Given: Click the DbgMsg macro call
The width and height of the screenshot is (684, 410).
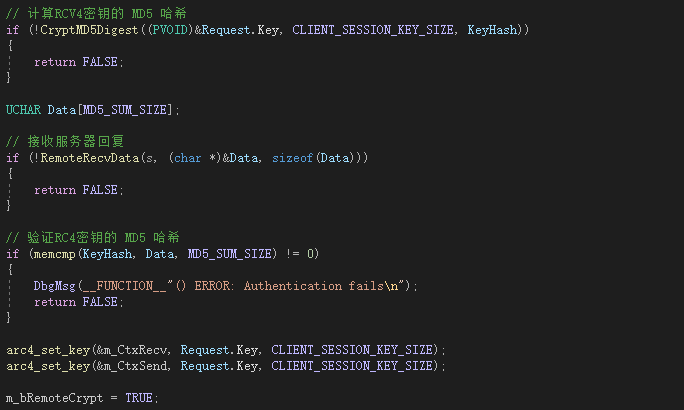Looking at the screenshot, I should [55, 286].
